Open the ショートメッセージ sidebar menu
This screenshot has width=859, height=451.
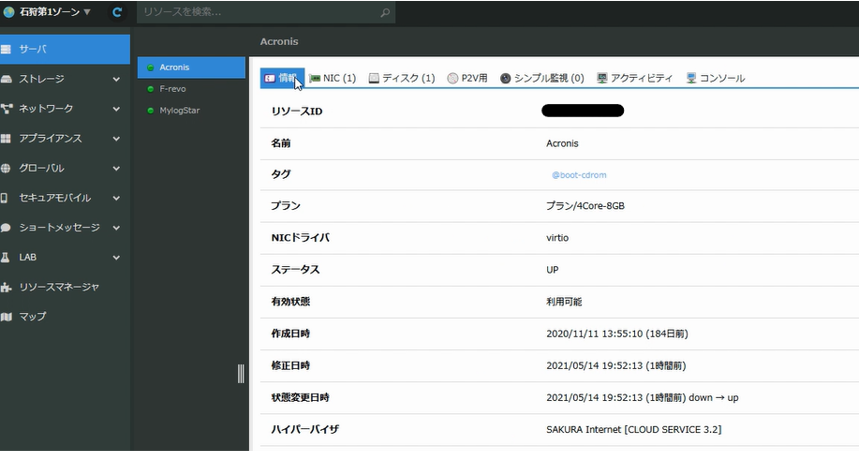(x=65, y=227)
